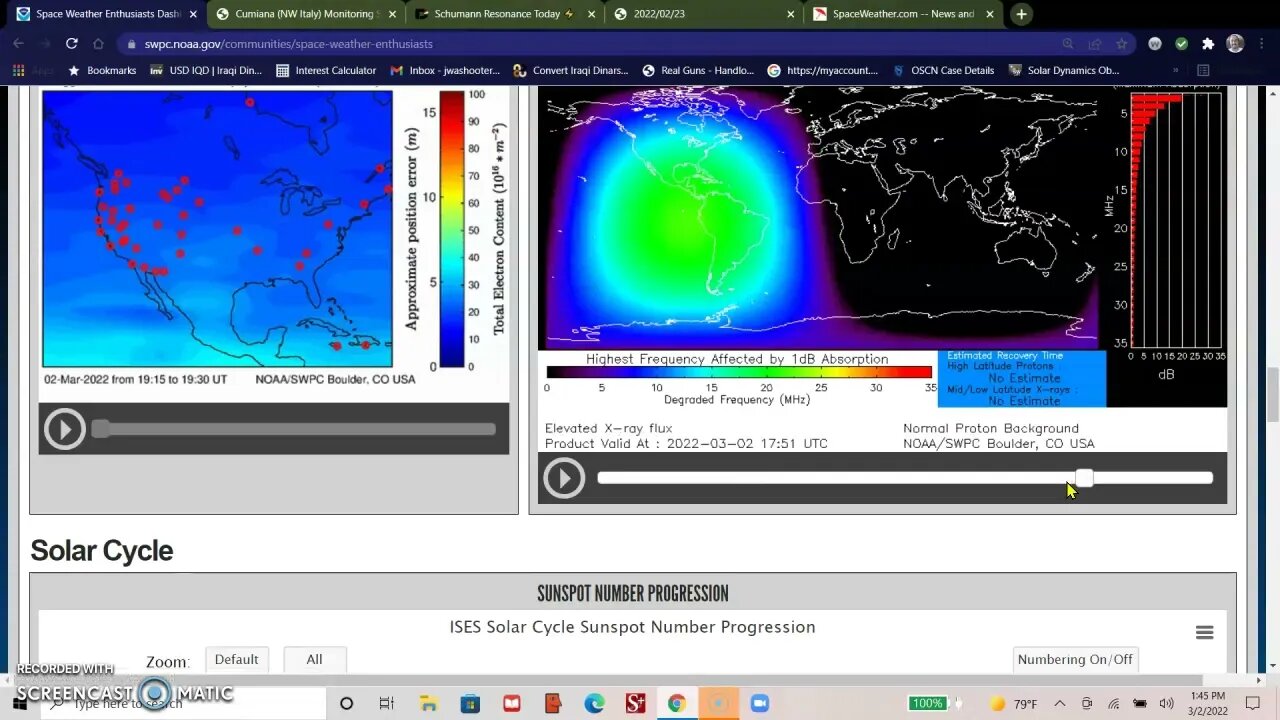Select the Space Weather Enthusiasts Dashboard tab
Screen dimensions: 1280x720
[x=105, y=14]
